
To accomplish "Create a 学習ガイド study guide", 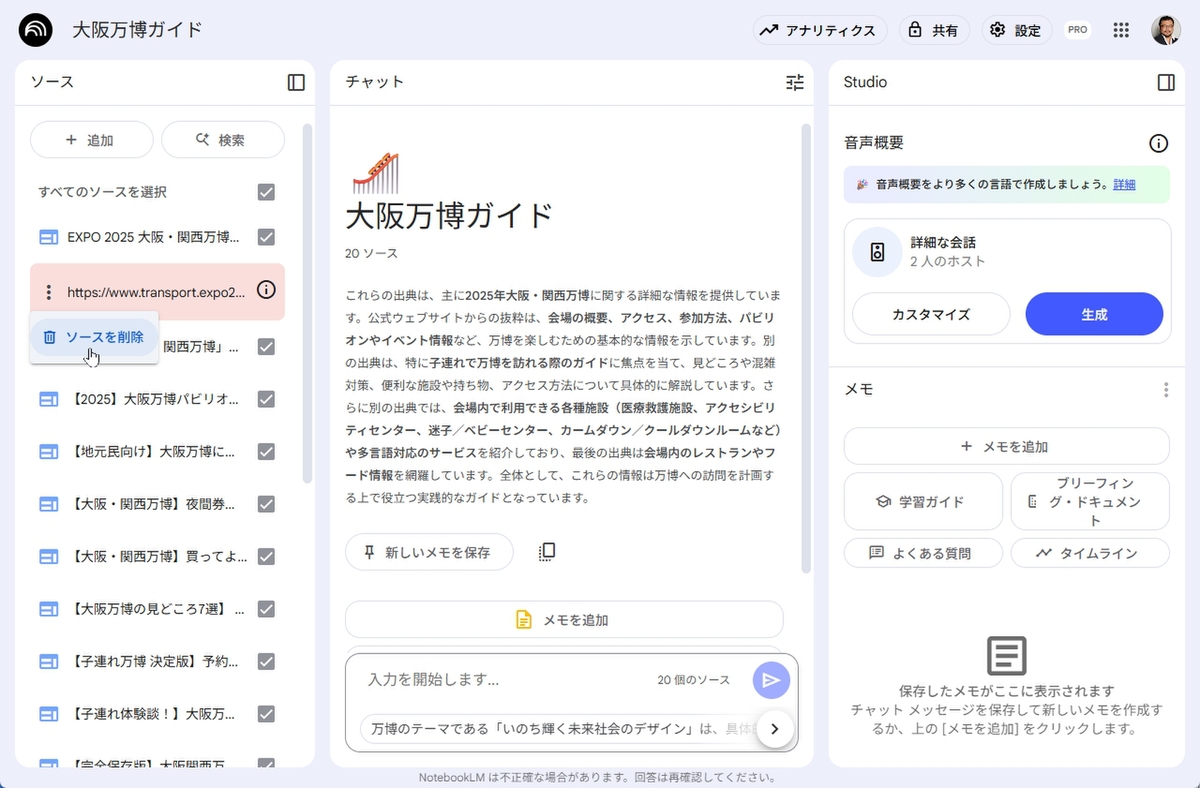I will pos(923,501).
